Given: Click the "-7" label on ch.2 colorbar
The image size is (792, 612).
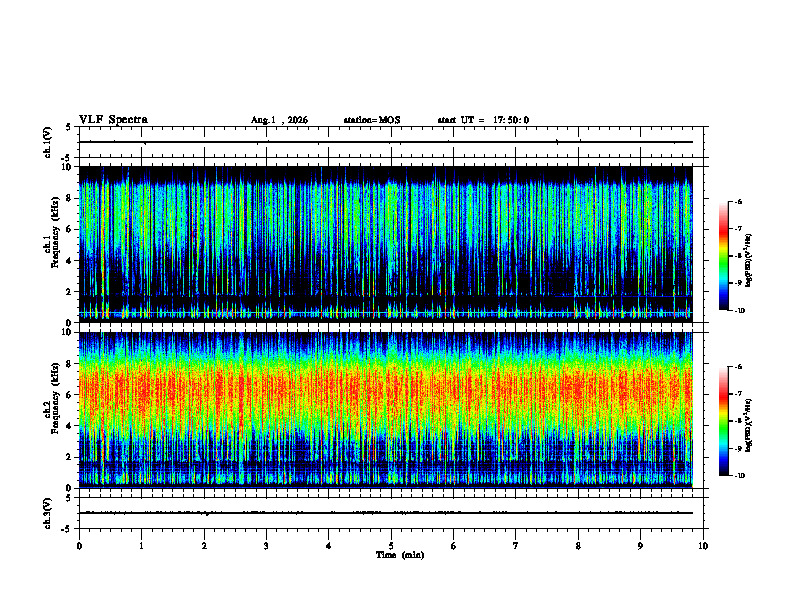Looking at the screenshot, I should coord(738,394).
